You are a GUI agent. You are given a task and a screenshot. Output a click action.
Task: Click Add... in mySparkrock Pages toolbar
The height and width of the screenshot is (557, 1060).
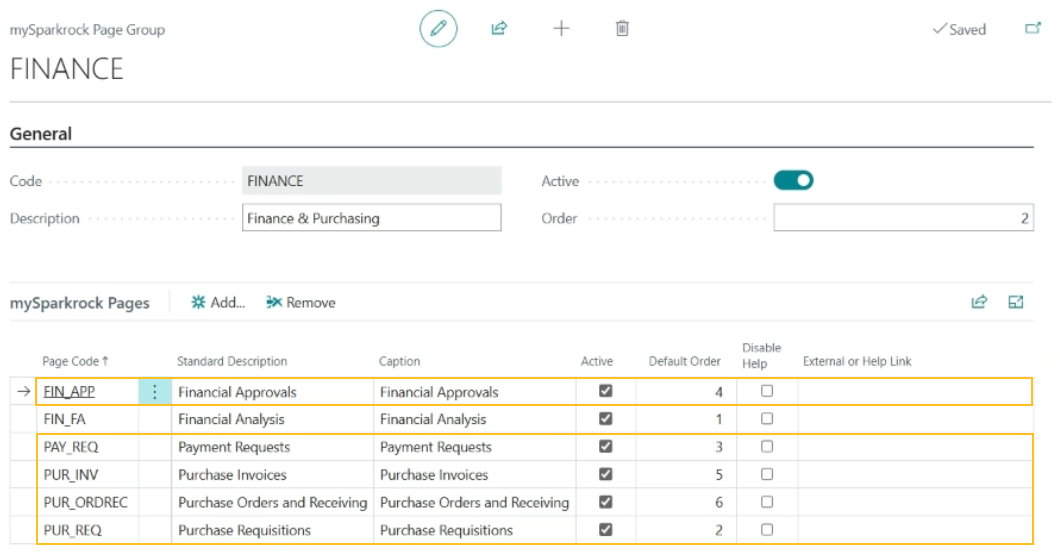[x=219, y=302]
